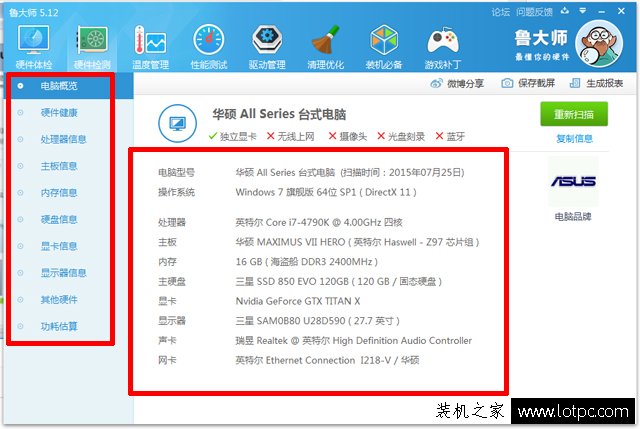The image size is (640, 429).
Task: Open 清理优化 cleanup broom icon
Action: (325, 47)
